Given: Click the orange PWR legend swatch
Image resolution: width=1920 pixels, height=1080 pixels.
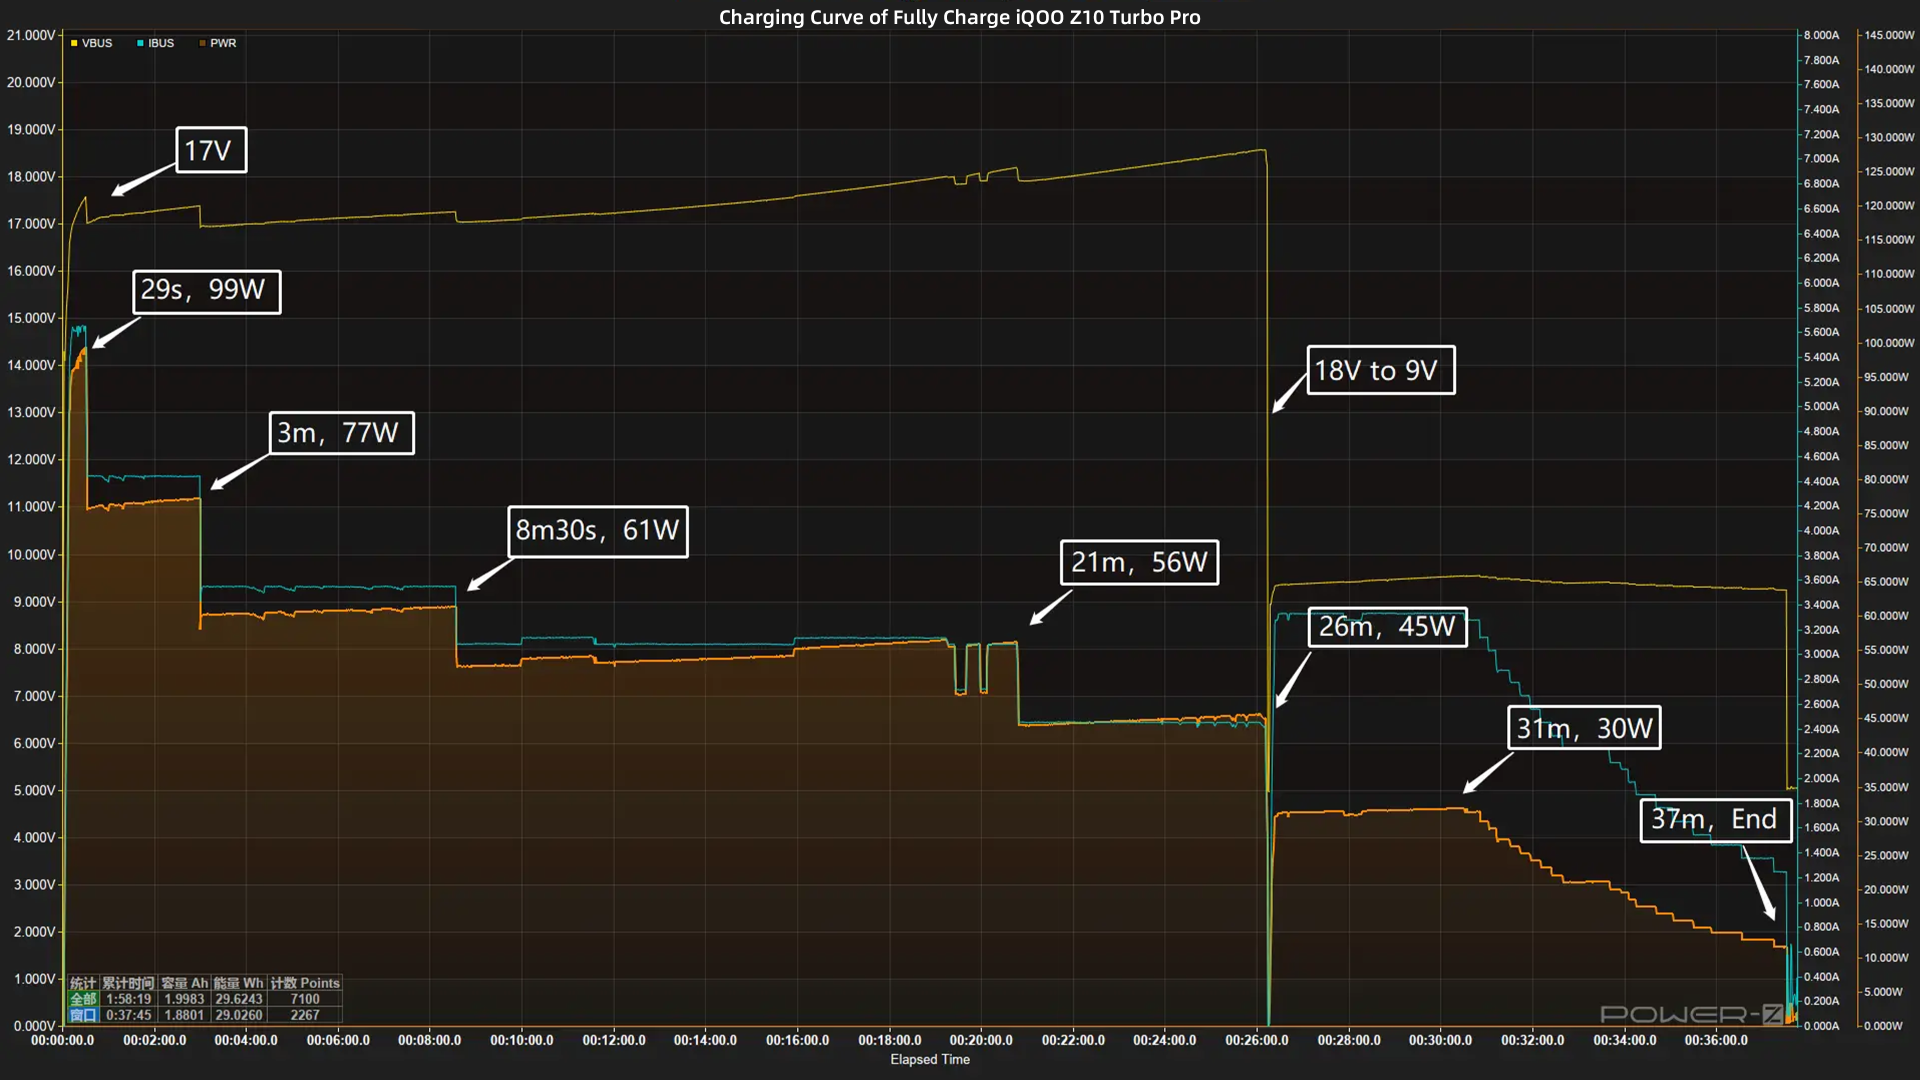Looking at the screenshot, I should (202, 43).
